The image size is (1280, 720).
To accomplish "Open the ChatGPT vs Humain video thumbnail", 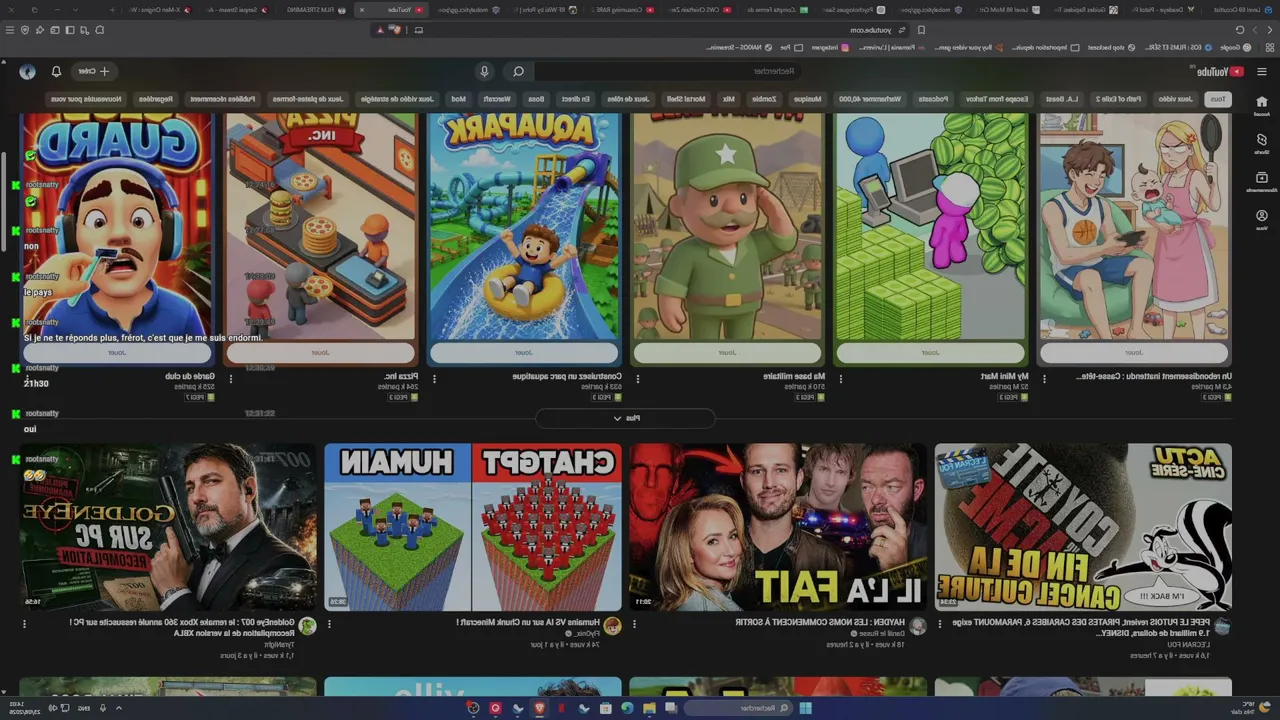I will tap(473, 527).
